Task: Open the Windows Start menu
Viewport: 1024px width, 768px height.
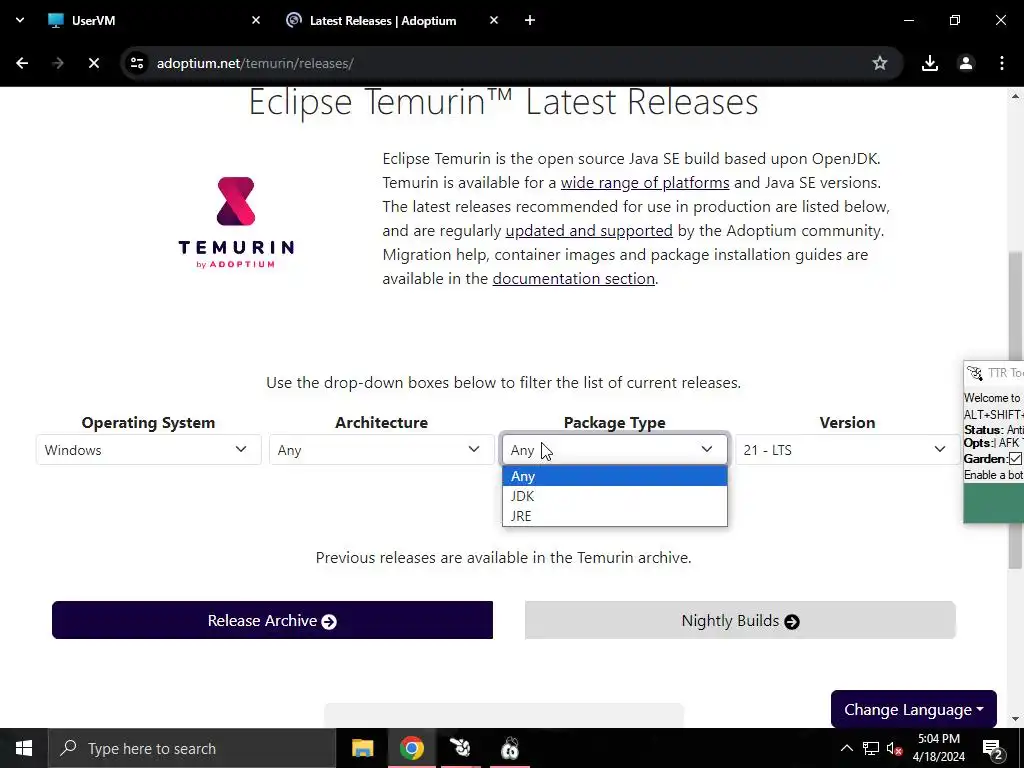Action: click(x=24, y=748)
